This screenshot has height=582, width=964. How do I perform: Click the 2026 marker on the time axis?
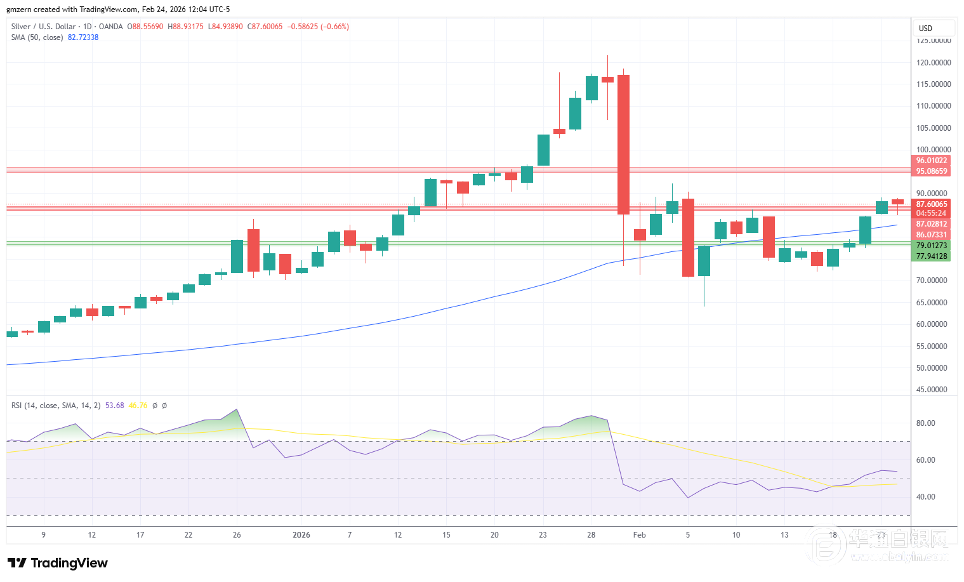(300, 535)
